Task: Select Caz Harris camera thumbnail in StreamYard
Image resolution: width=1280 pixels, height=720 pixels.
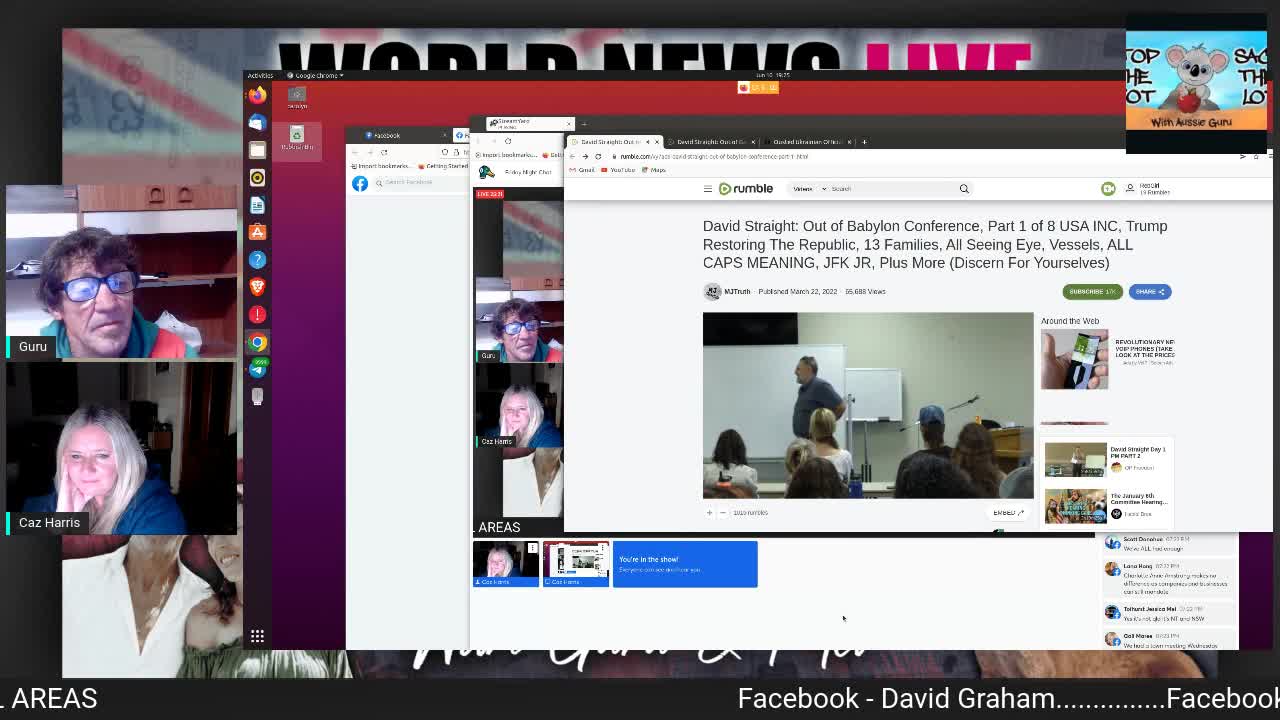Action: pos(506,563)
